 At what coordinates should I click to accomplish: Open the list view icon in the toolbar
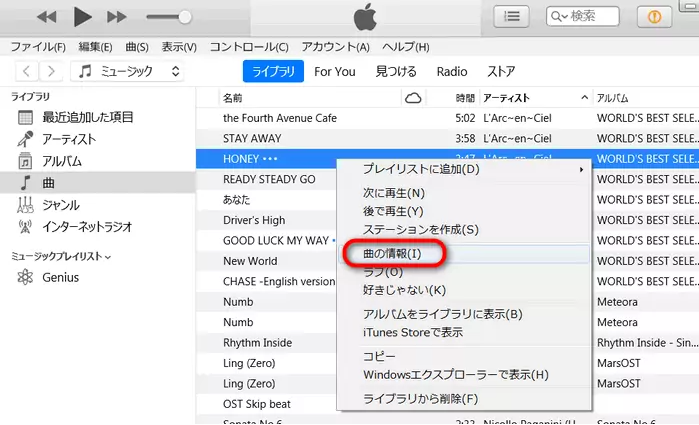click(x=512, y=17)
